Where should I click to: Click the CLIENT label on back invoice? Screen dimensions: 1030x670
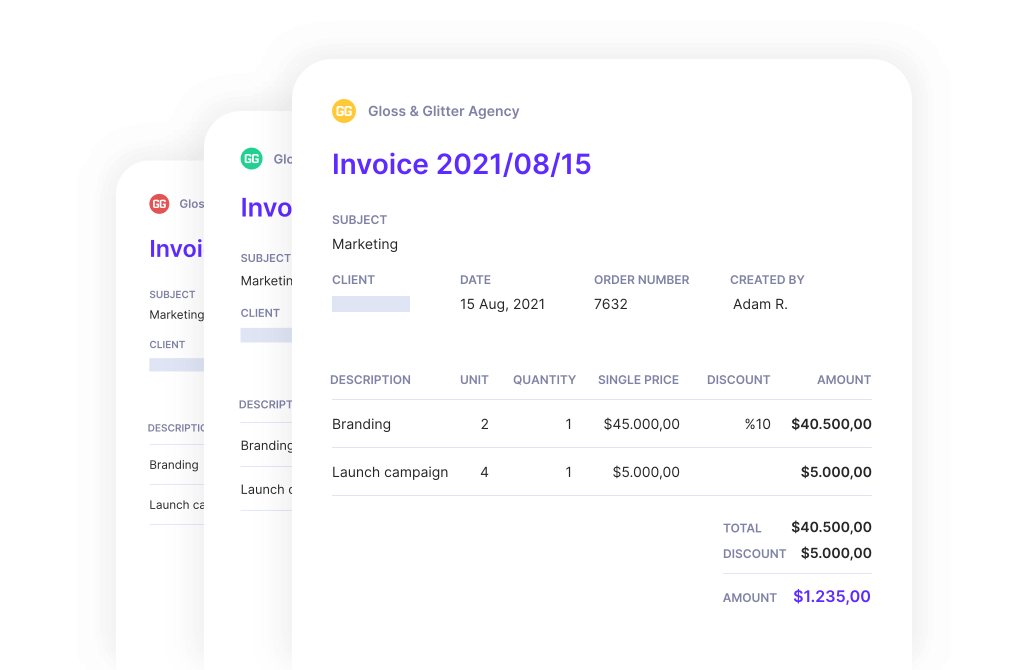[x=167, y=344]
